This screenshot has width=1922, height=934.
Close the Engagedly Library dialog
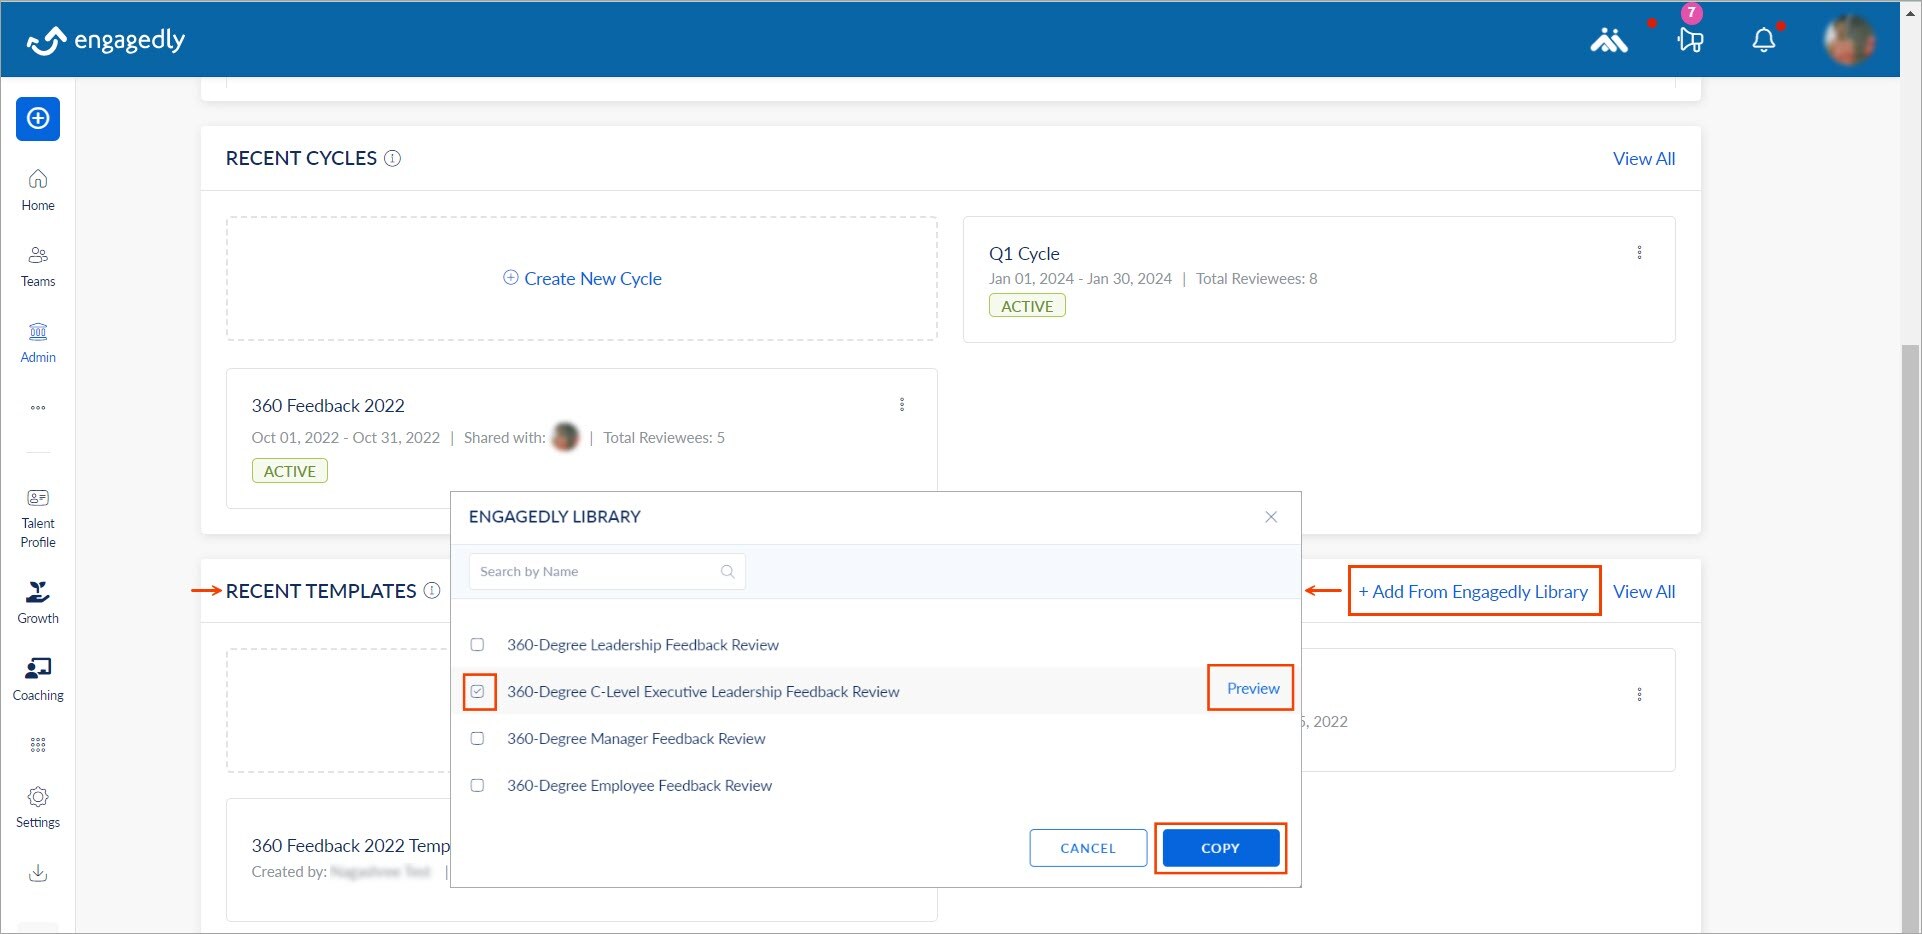pos(1271,517)
